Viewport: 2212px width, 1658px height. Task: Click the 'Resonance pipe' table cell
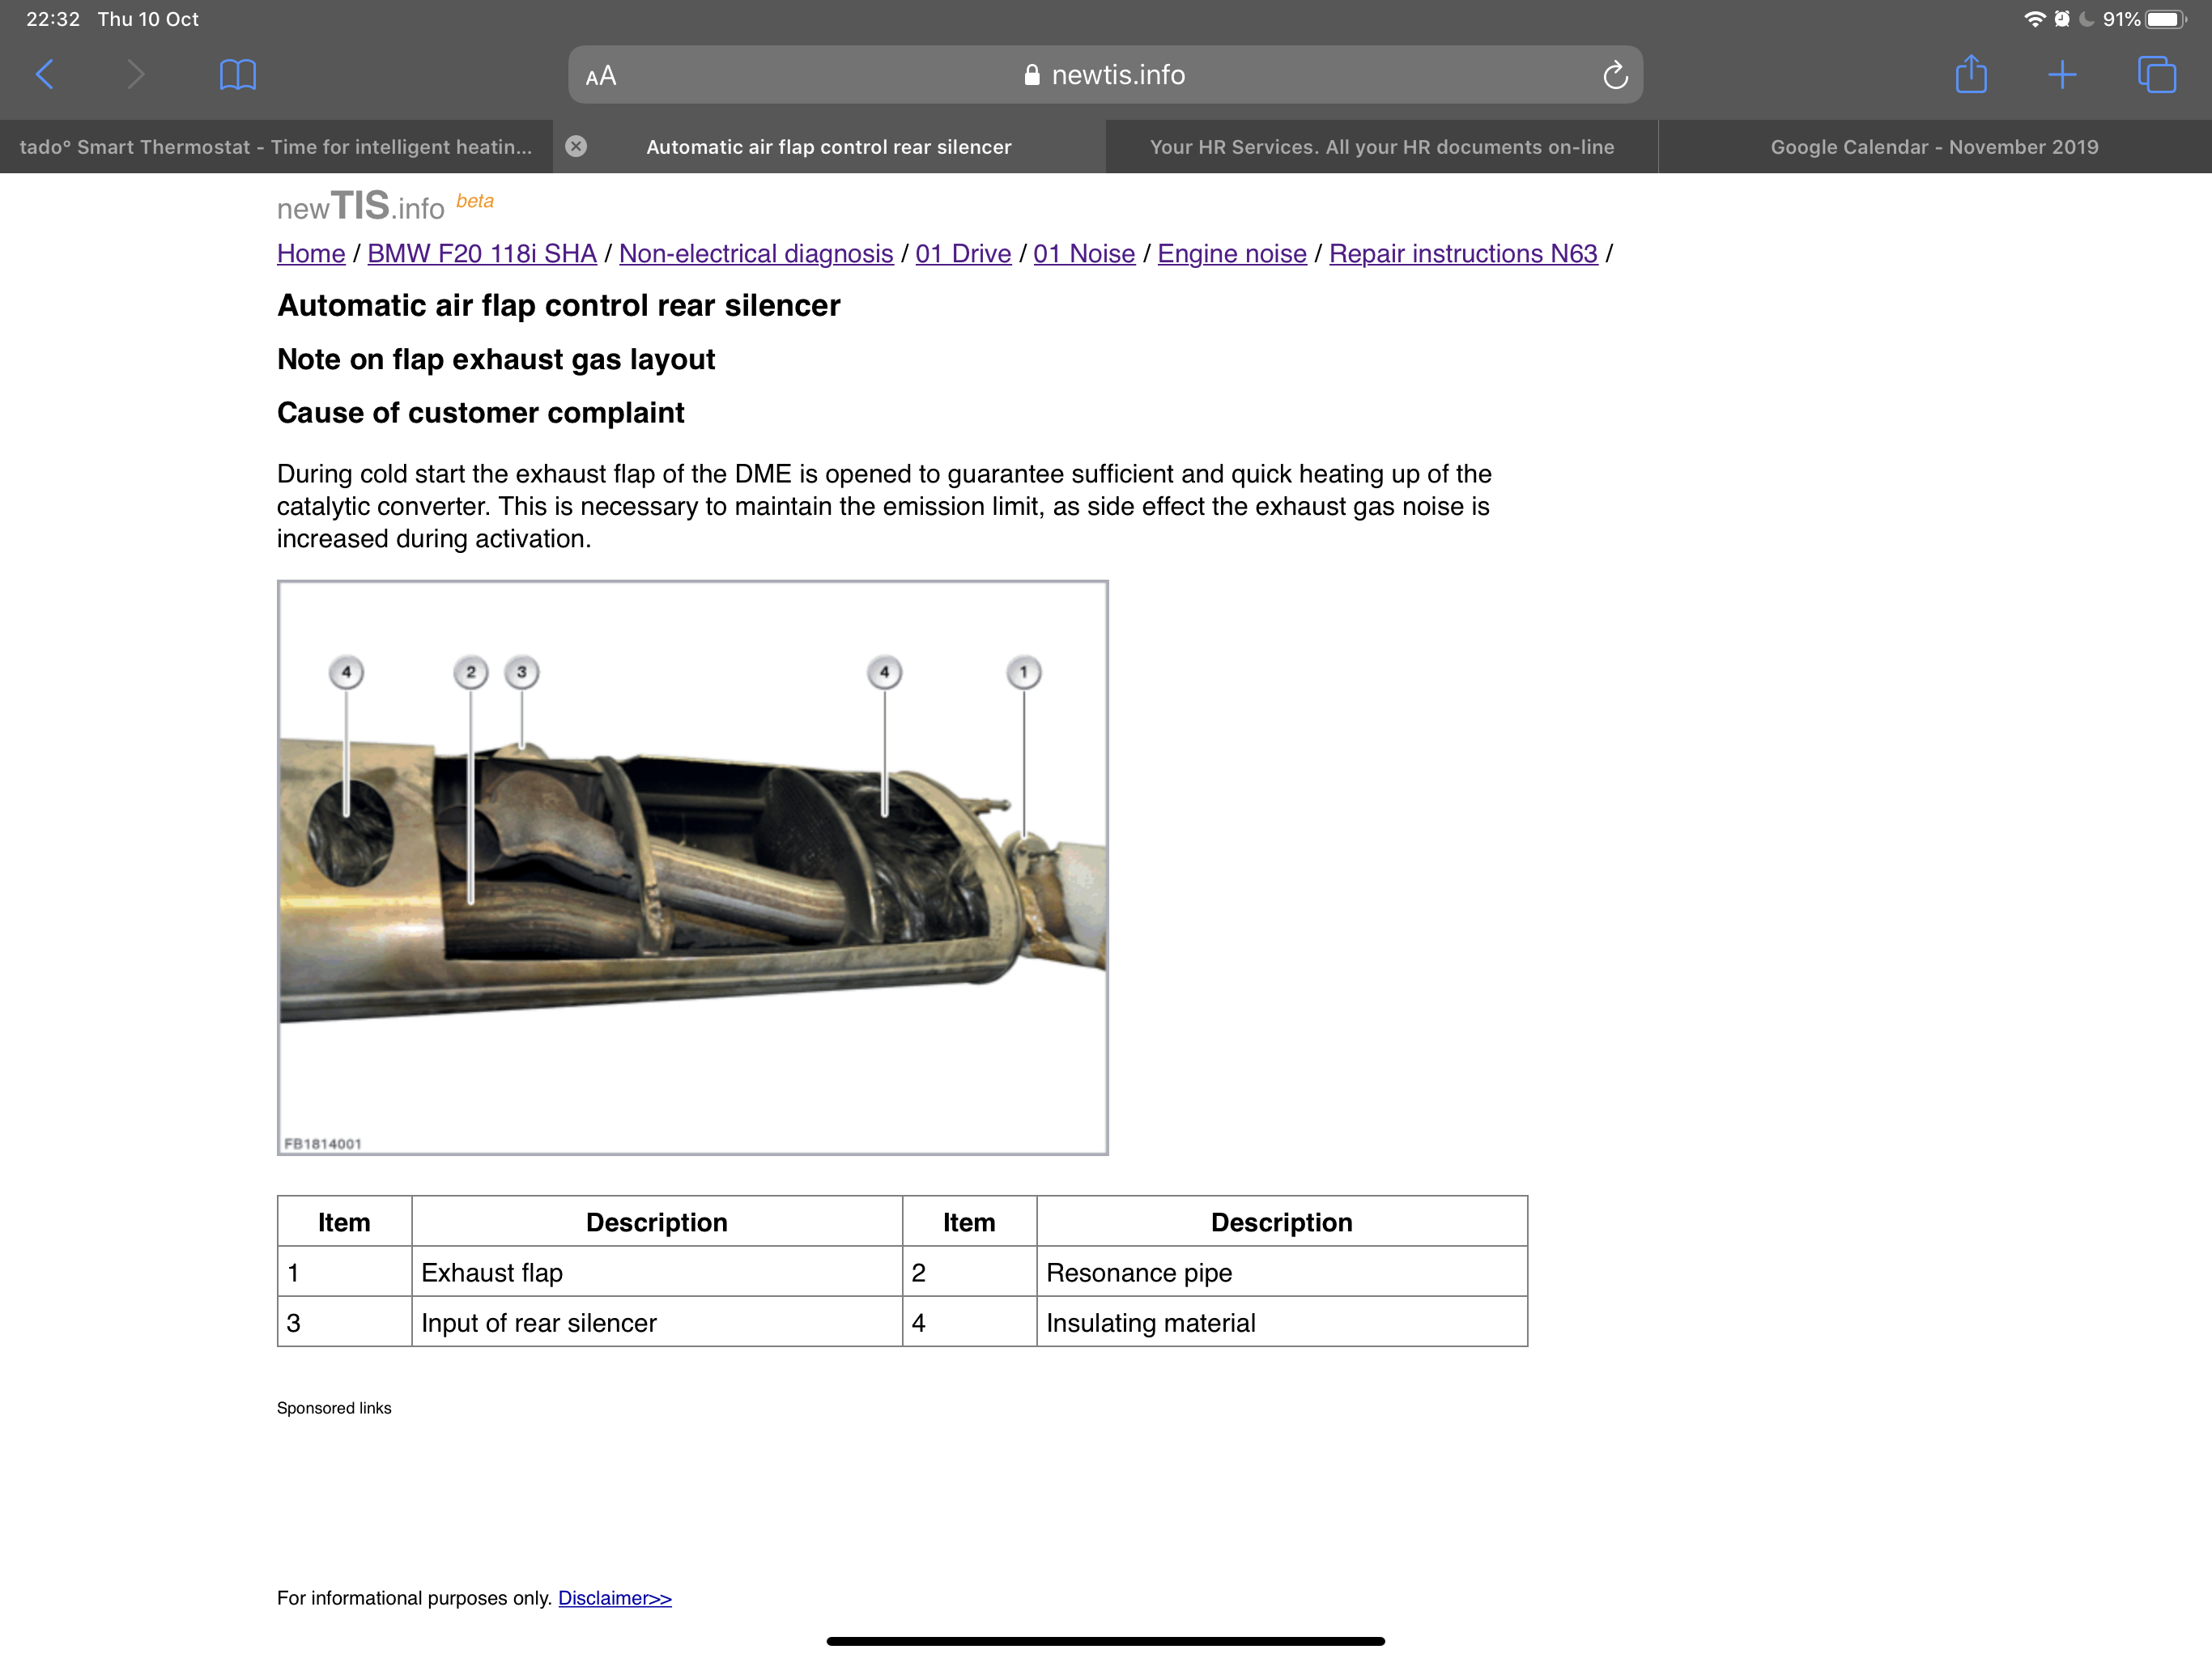[1282, 1273]
